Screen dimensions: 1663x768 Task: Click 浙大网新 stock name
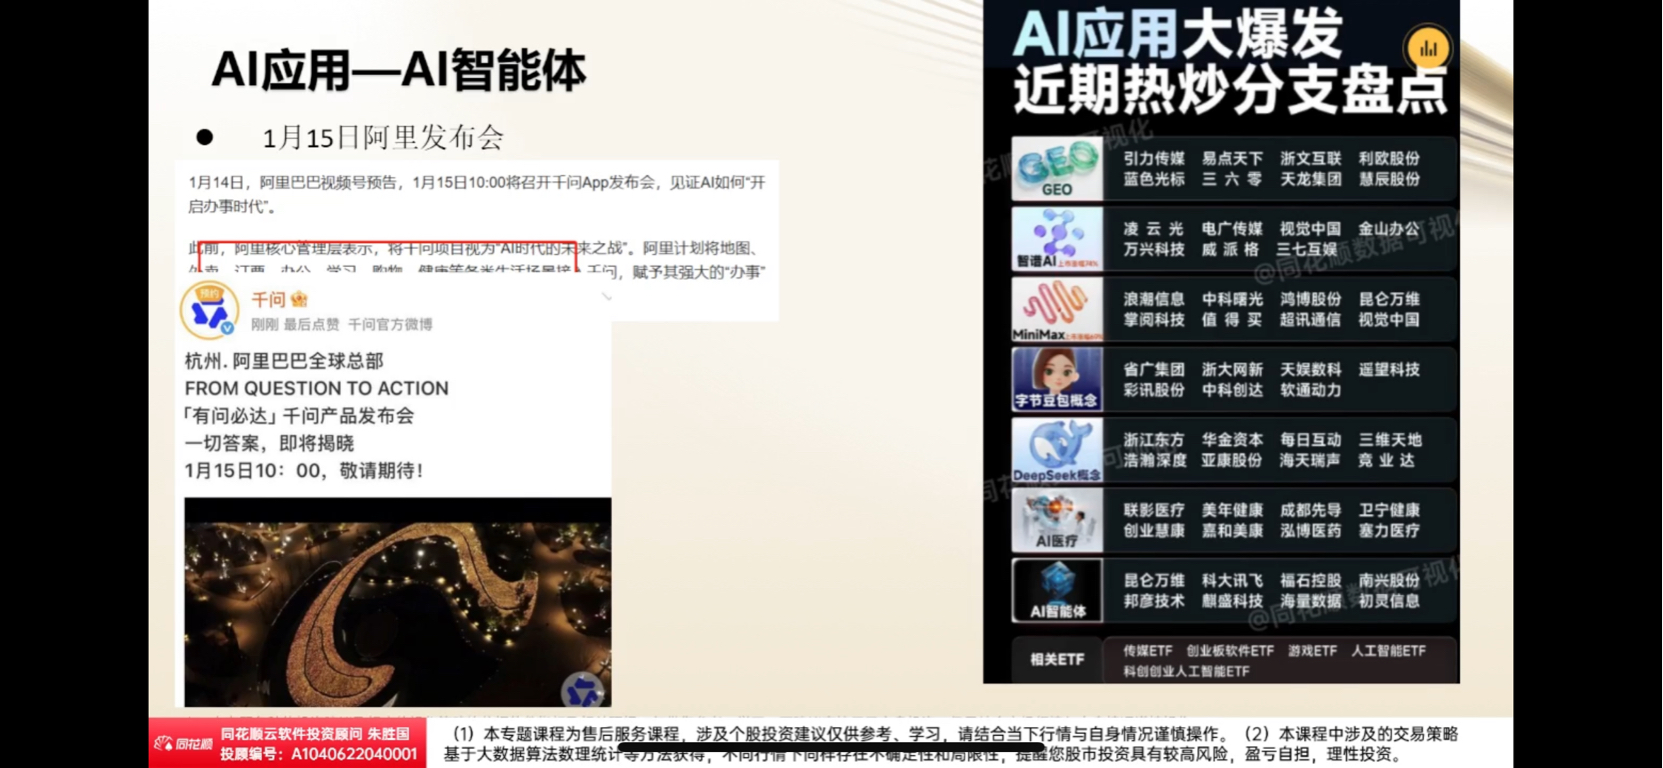(x=1232, y=370)
